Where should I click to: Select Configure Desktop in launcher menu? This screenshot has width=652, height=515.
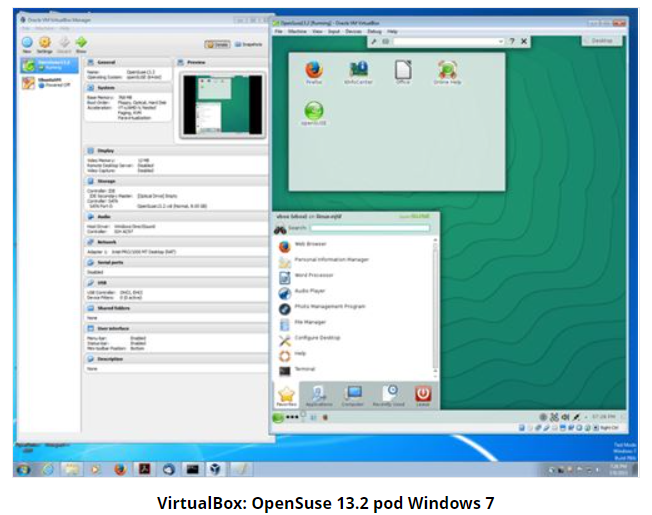[x=317, y=338]
